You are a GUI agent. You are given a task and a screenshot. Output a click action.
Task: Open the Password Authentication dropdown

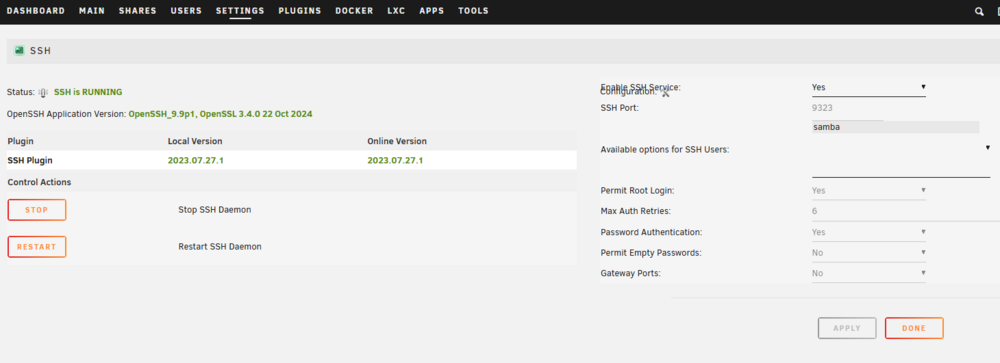(869, 232)
